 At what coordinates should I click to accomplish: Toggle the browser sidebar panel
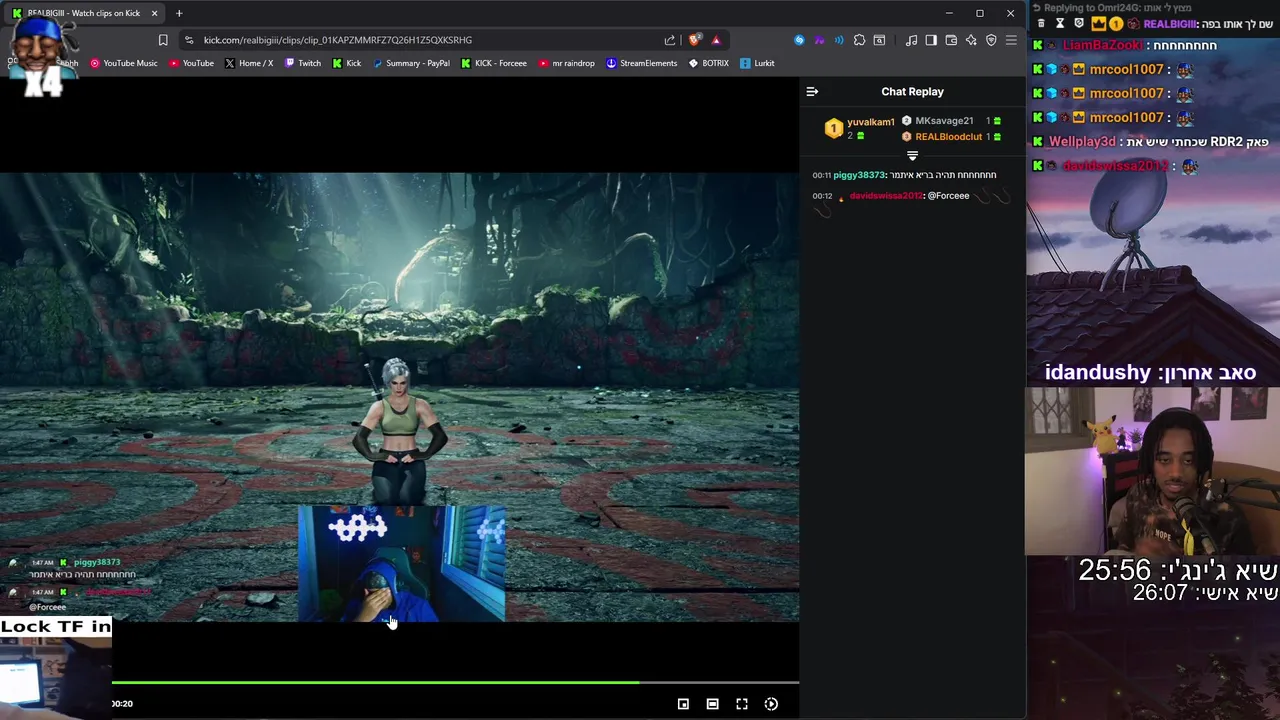pyautogui.click(x=931, y=40)
